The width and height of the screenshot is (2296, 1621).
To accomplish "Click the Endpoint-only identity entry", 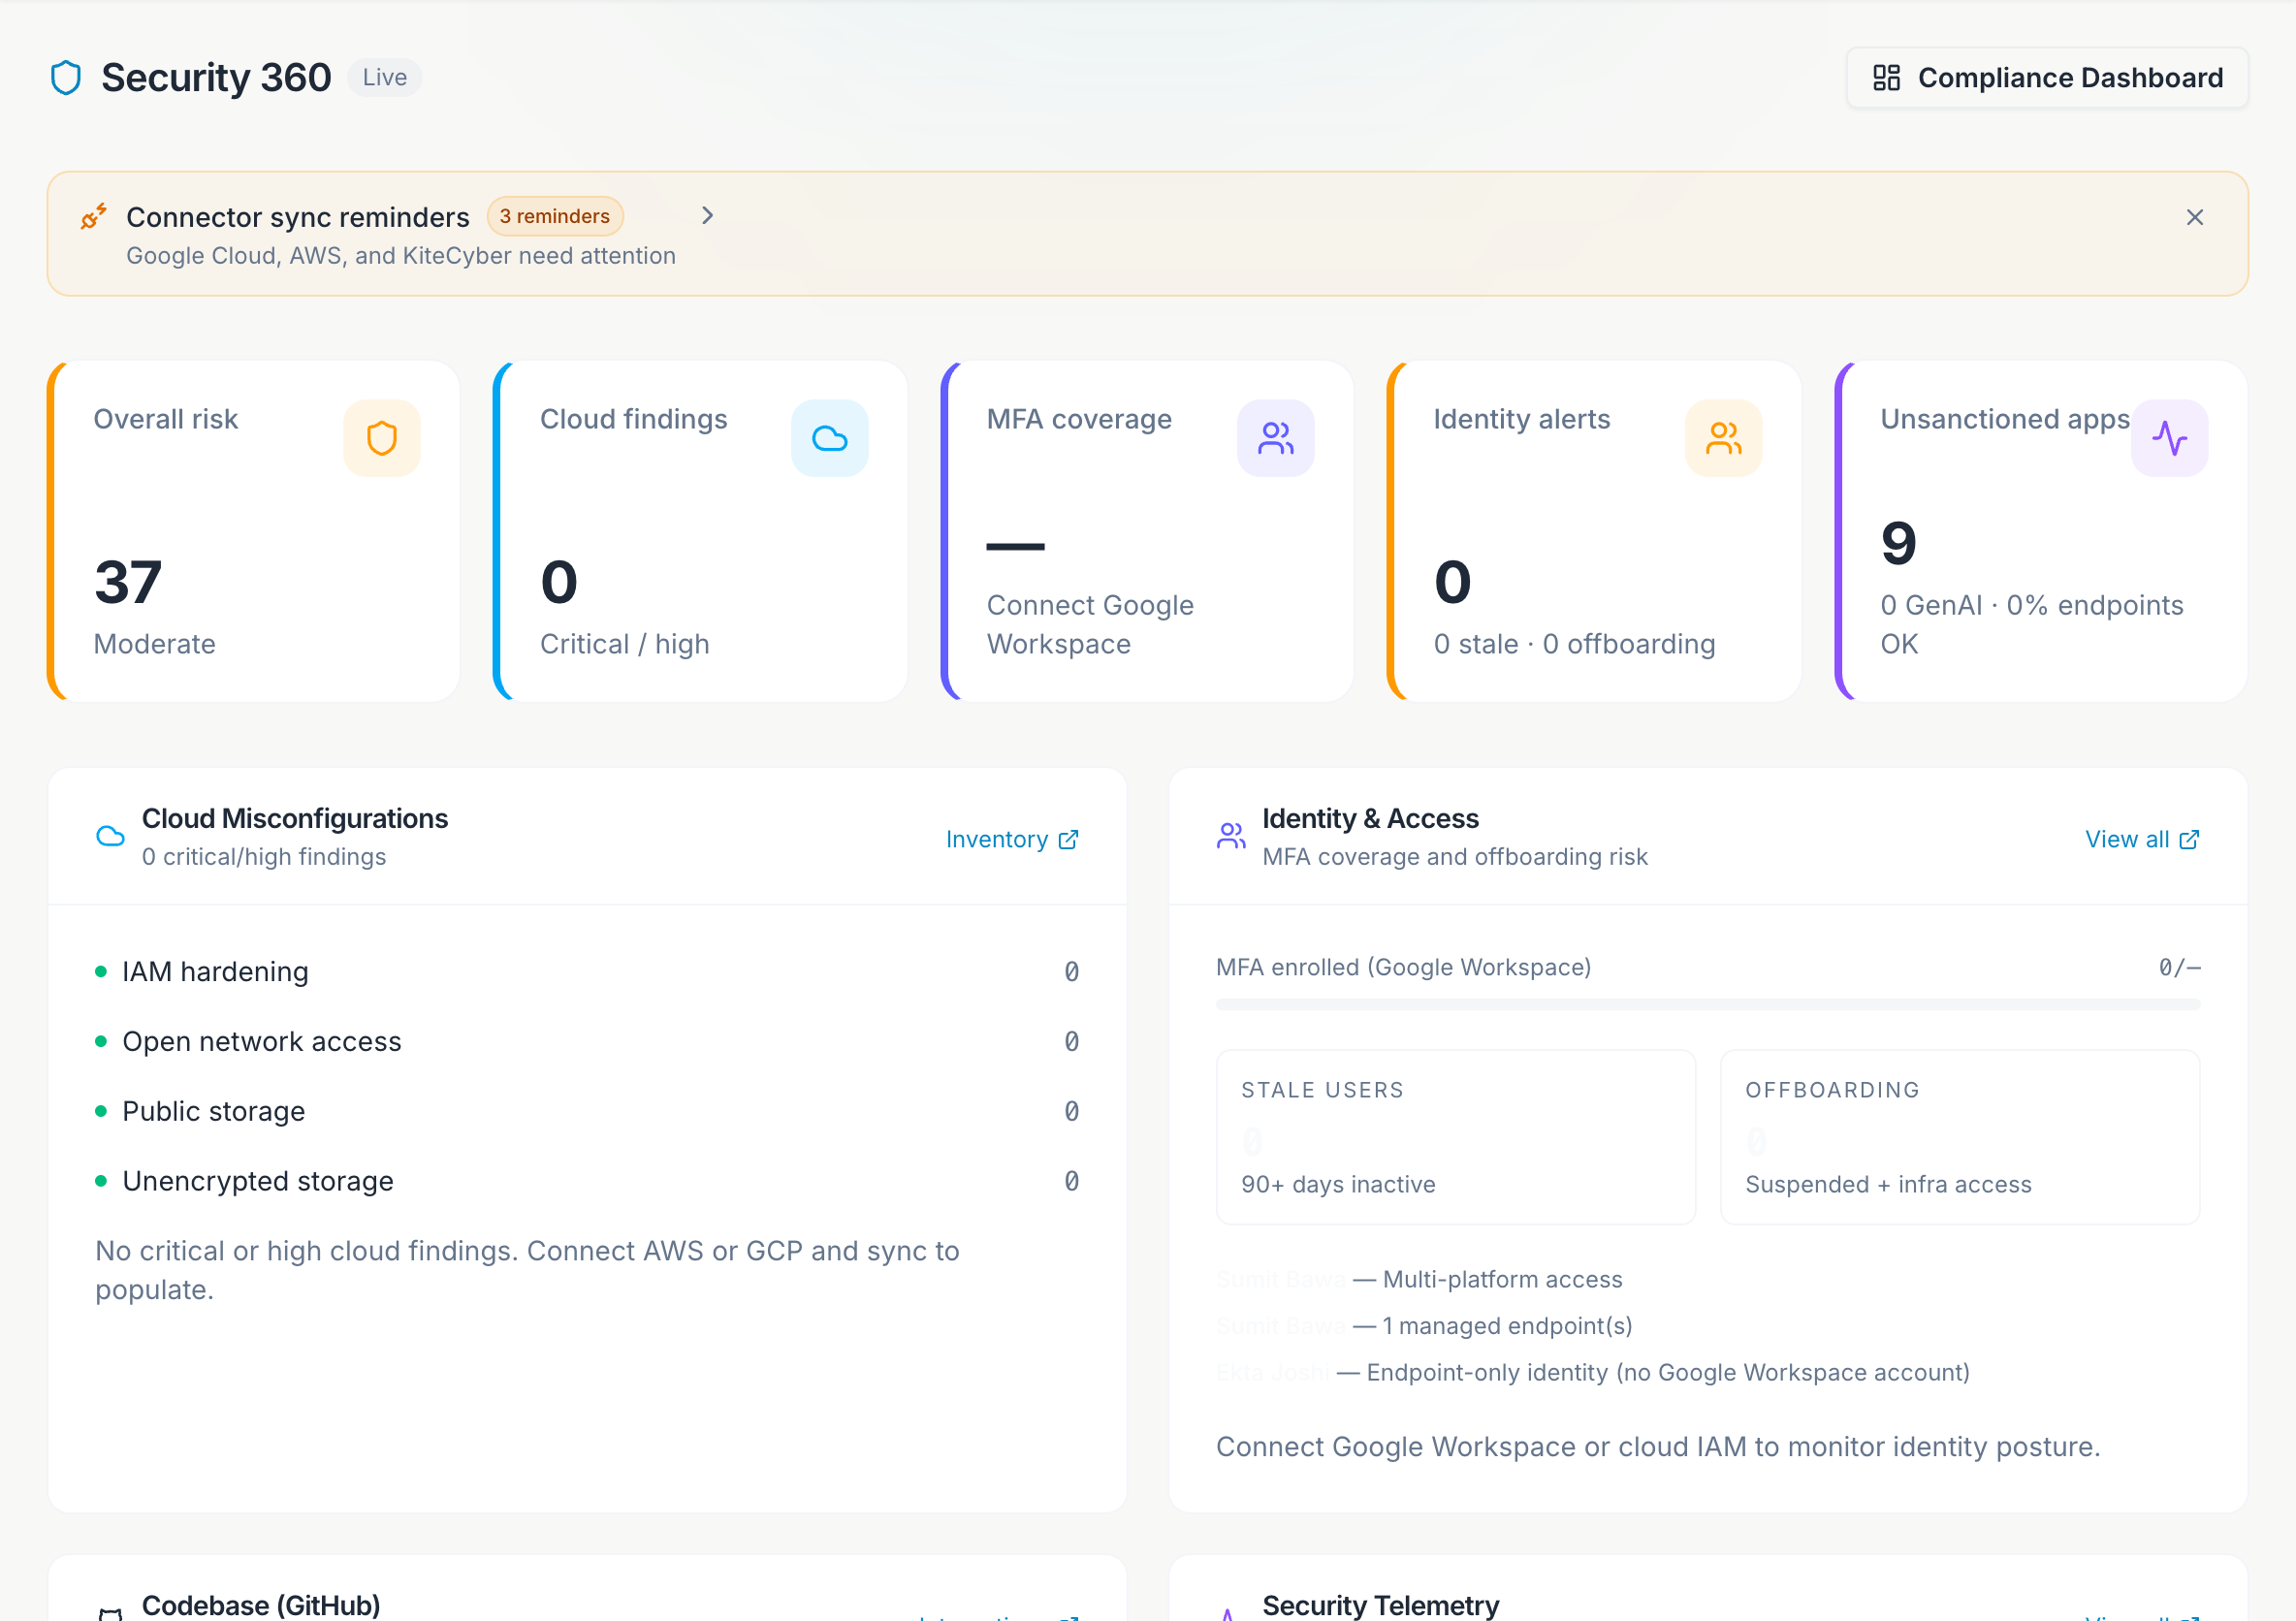I will (x=1593, y=1373).
